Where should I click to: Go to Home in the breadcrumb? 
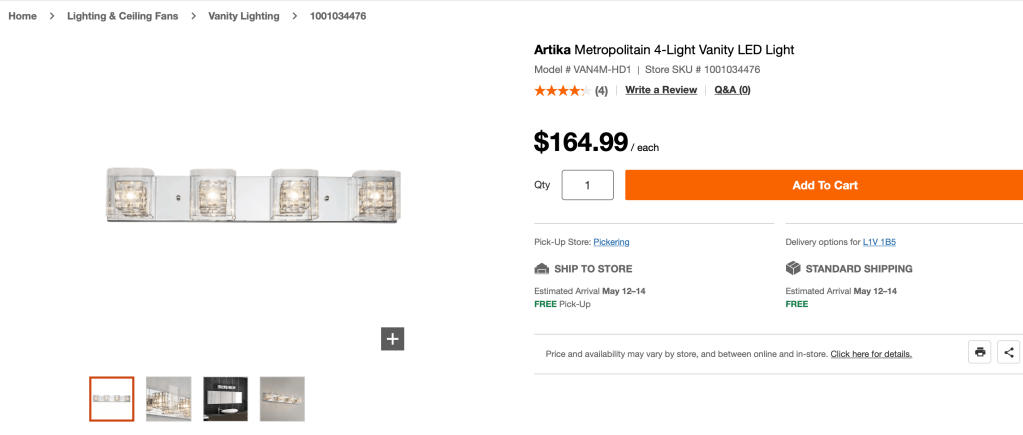pos(22,16)
